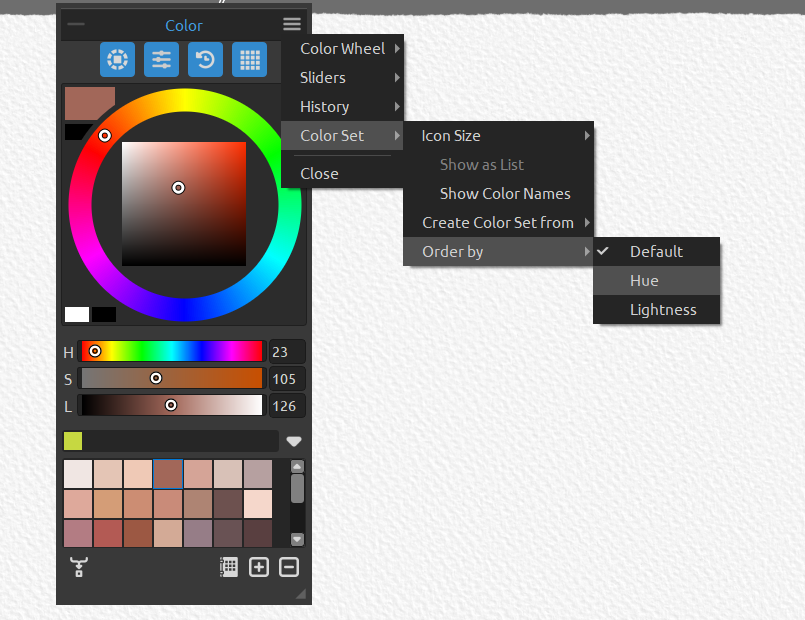
Task: Open the panel hamburger menu icon
Action: (x=293, y=23)
